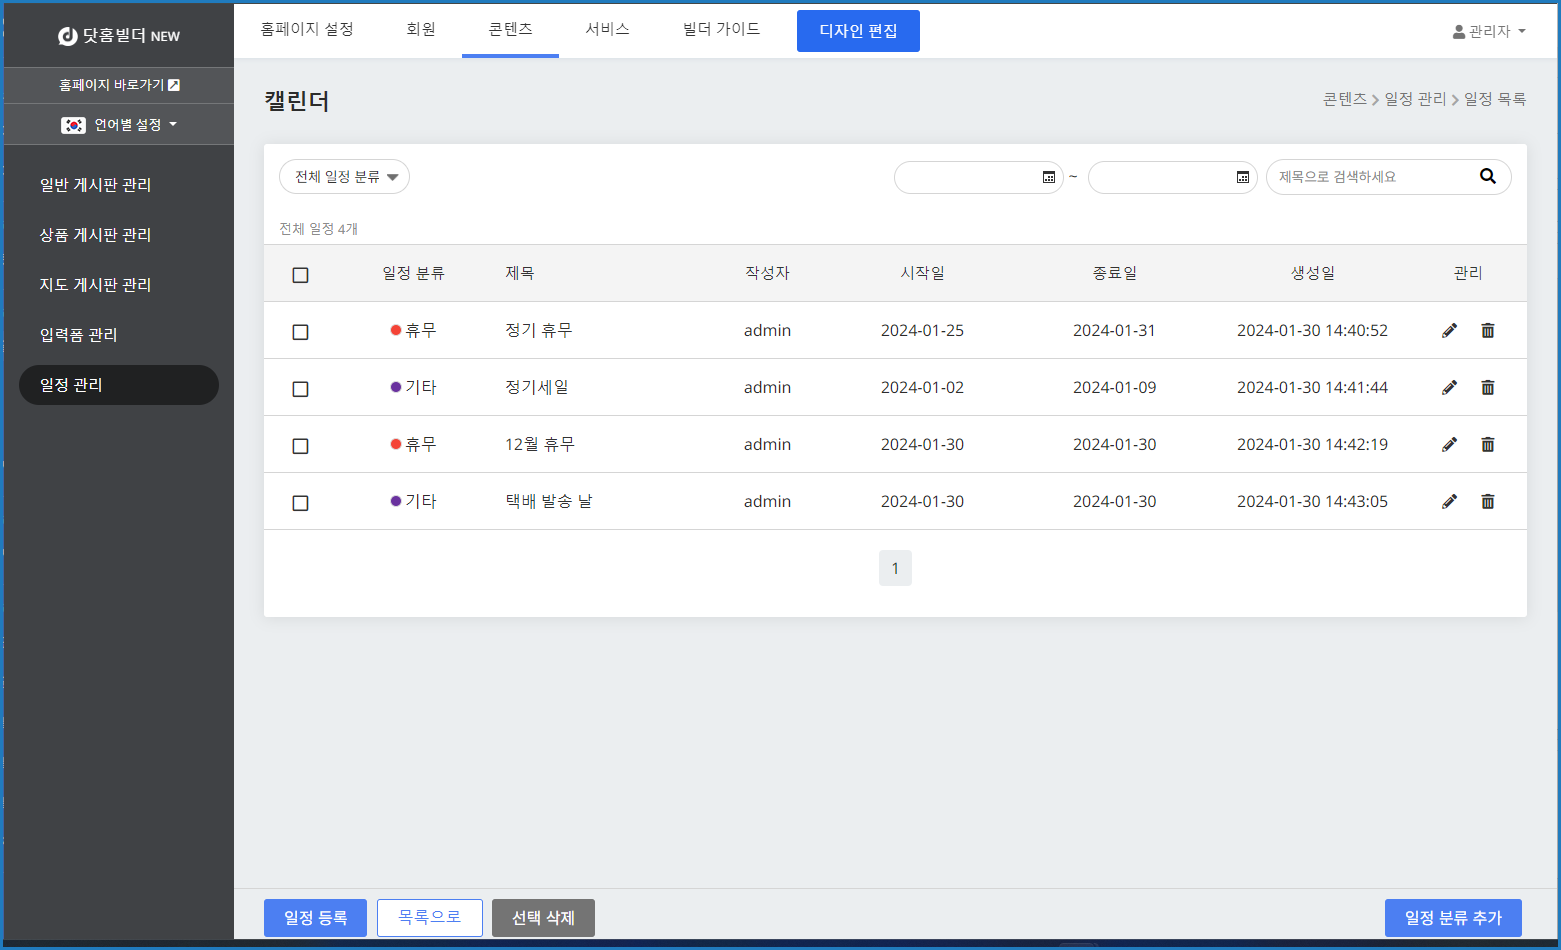Toggle the select-all checkbox in table header
The image size is (1561, 950).
[x=300, y=275]
